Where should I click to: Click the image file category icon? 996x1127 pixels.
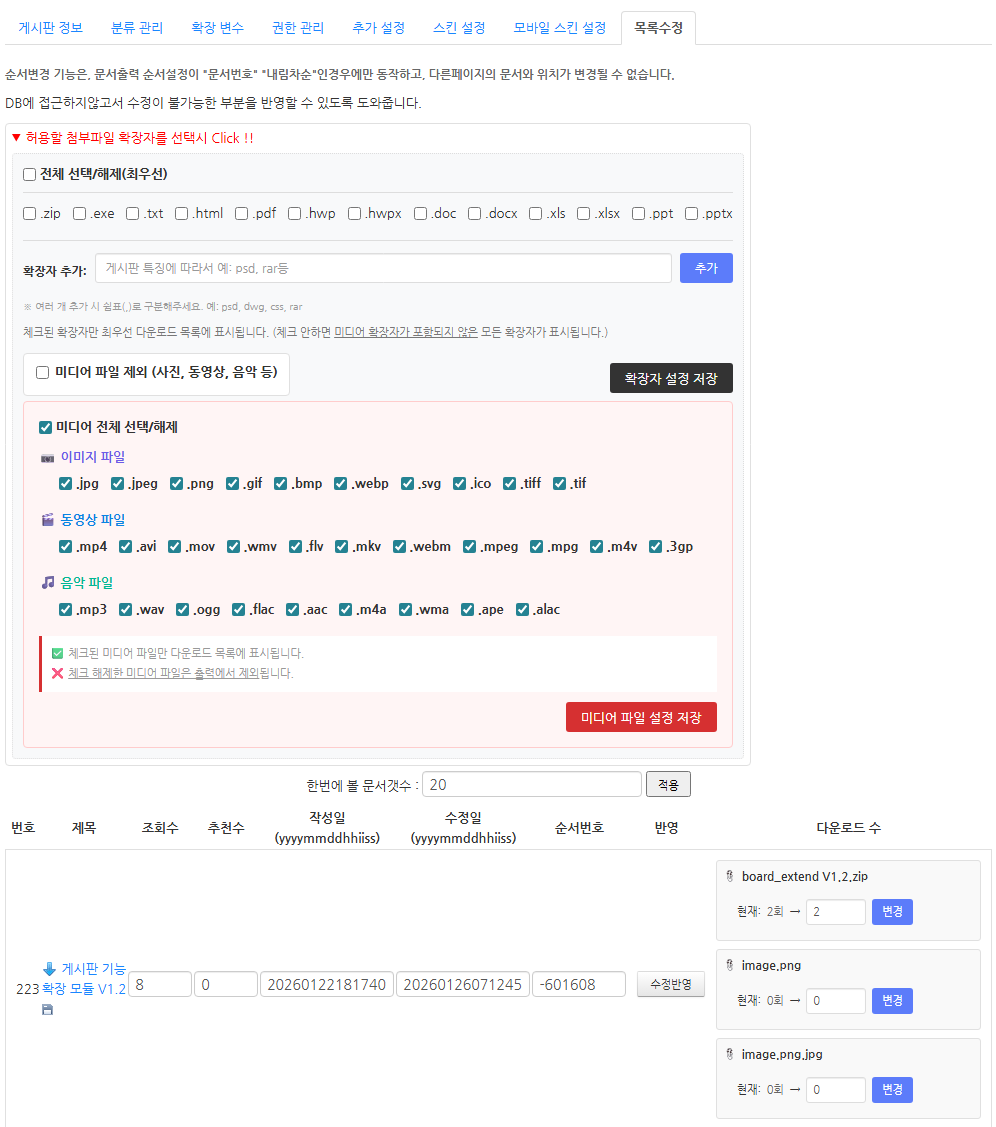point(47,457)
